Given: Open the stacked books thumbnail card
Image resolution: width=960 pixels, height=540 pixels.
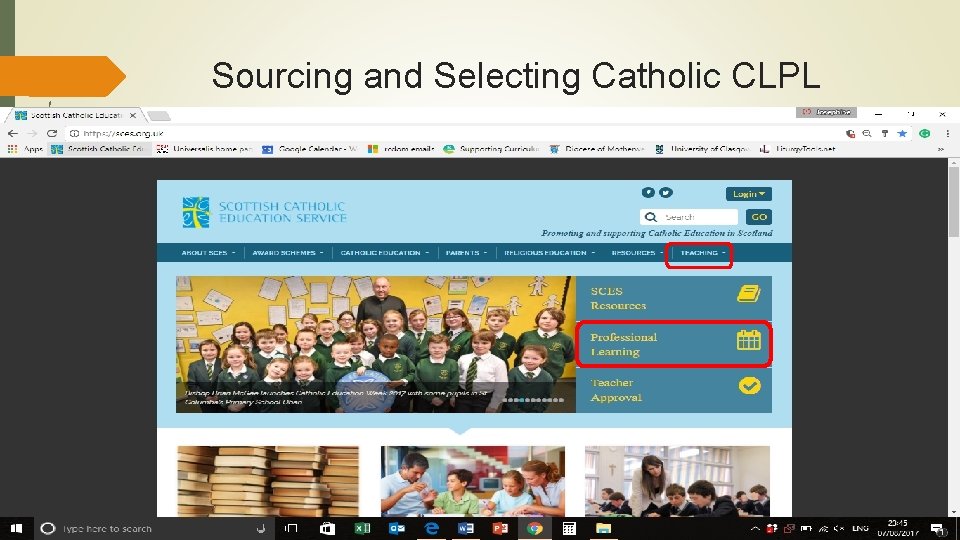Looking at the screenshot, I should [x=268, y=481].
